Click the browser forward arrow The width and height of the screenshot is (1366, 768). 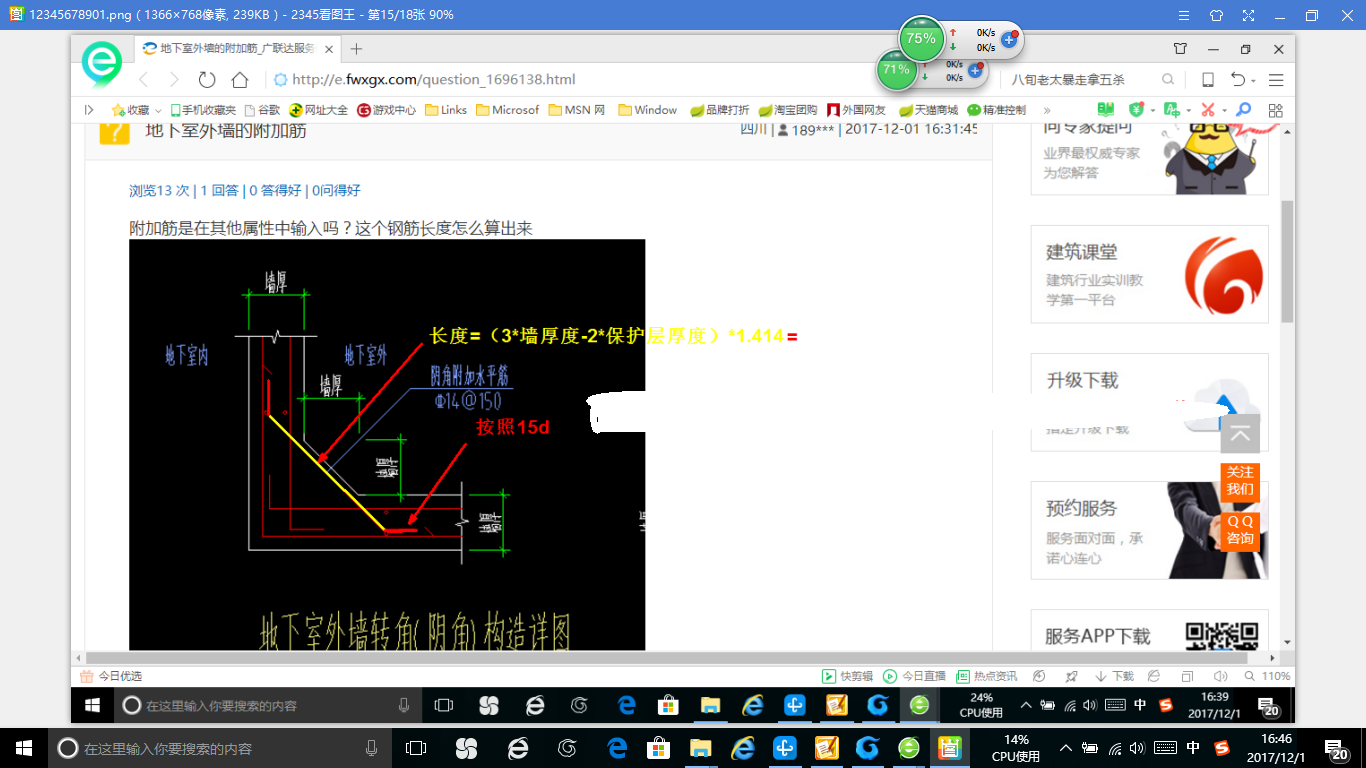click(174, 80)
